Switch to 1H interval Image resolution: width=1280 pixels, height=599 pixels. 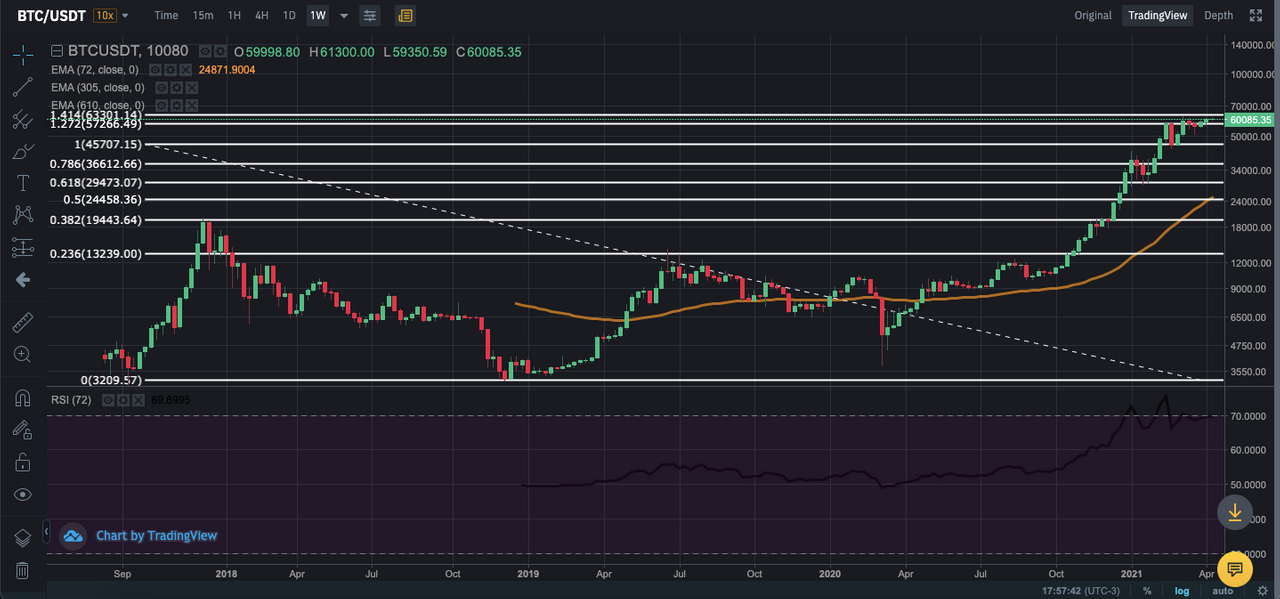pyautogui.click(x=234, y=15)
